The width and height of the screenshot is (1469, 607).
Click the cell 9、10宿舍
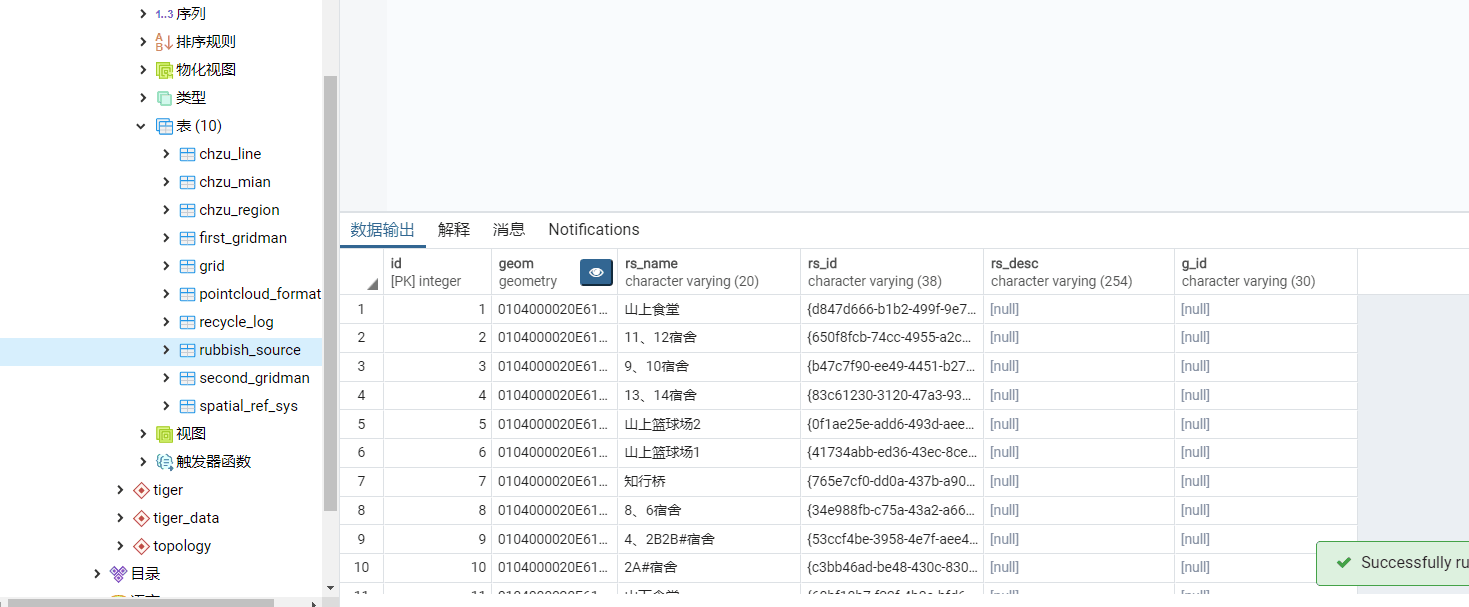[709, 366]
